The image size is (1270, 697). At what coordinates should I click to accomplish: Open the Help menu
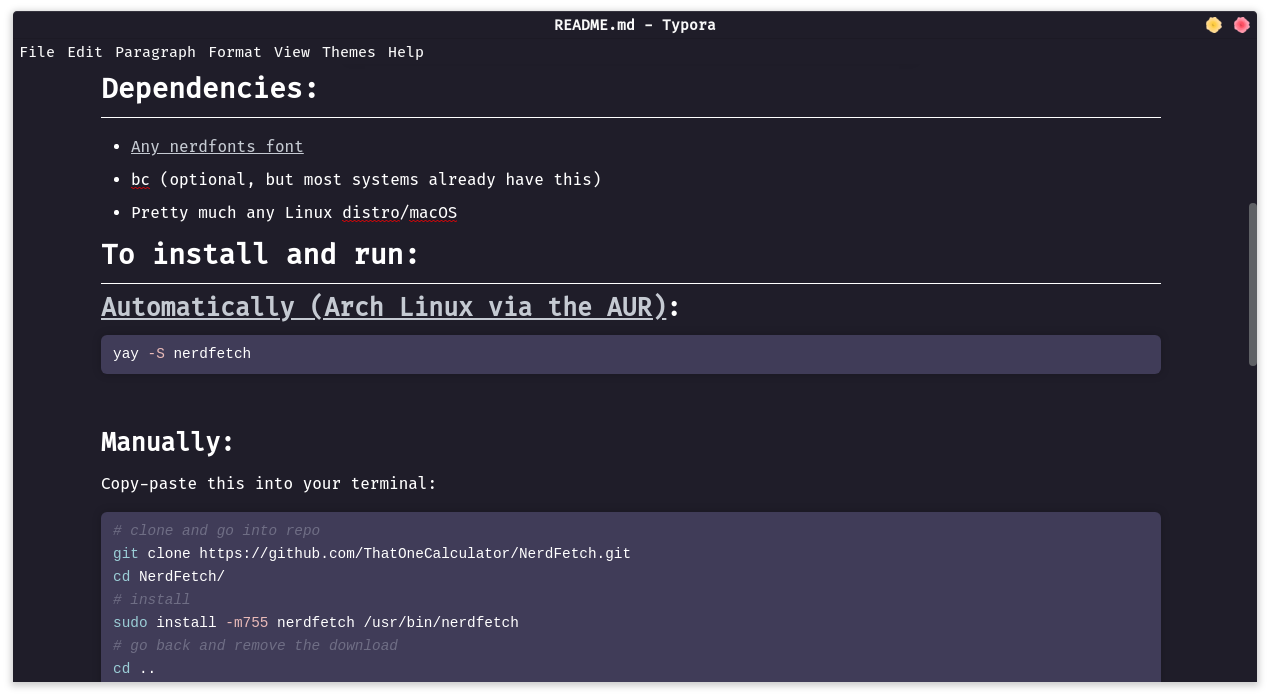click(406, 52)
